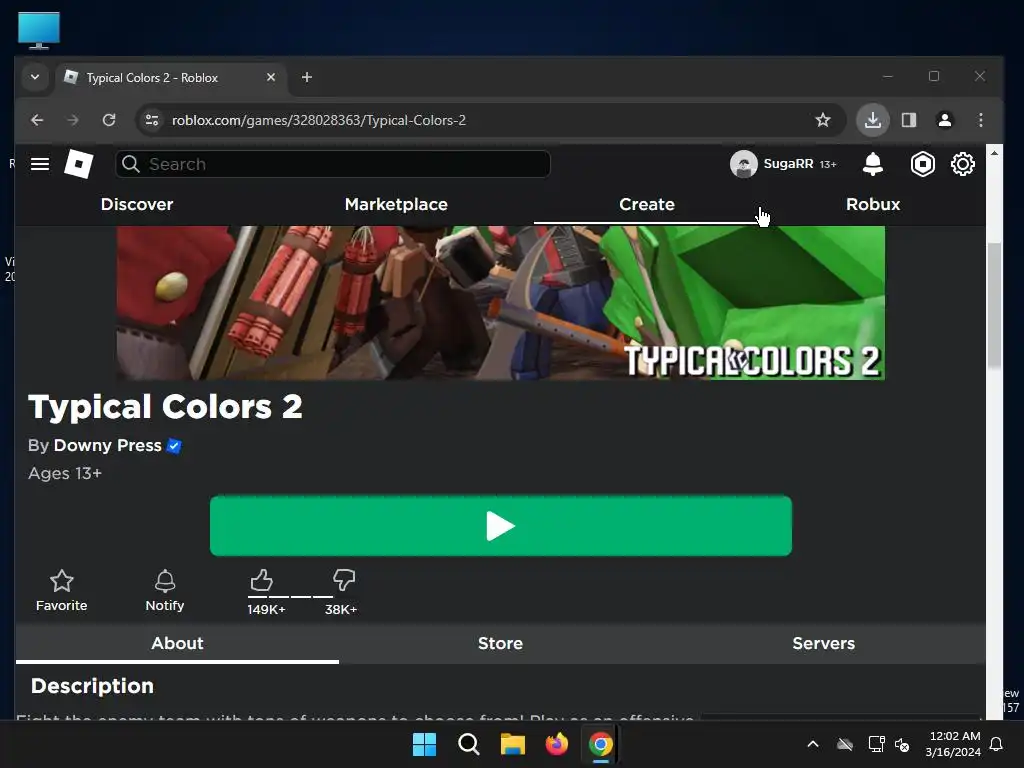
Task: Click the Roblox logo home icon
Action: tap(78, 164)
